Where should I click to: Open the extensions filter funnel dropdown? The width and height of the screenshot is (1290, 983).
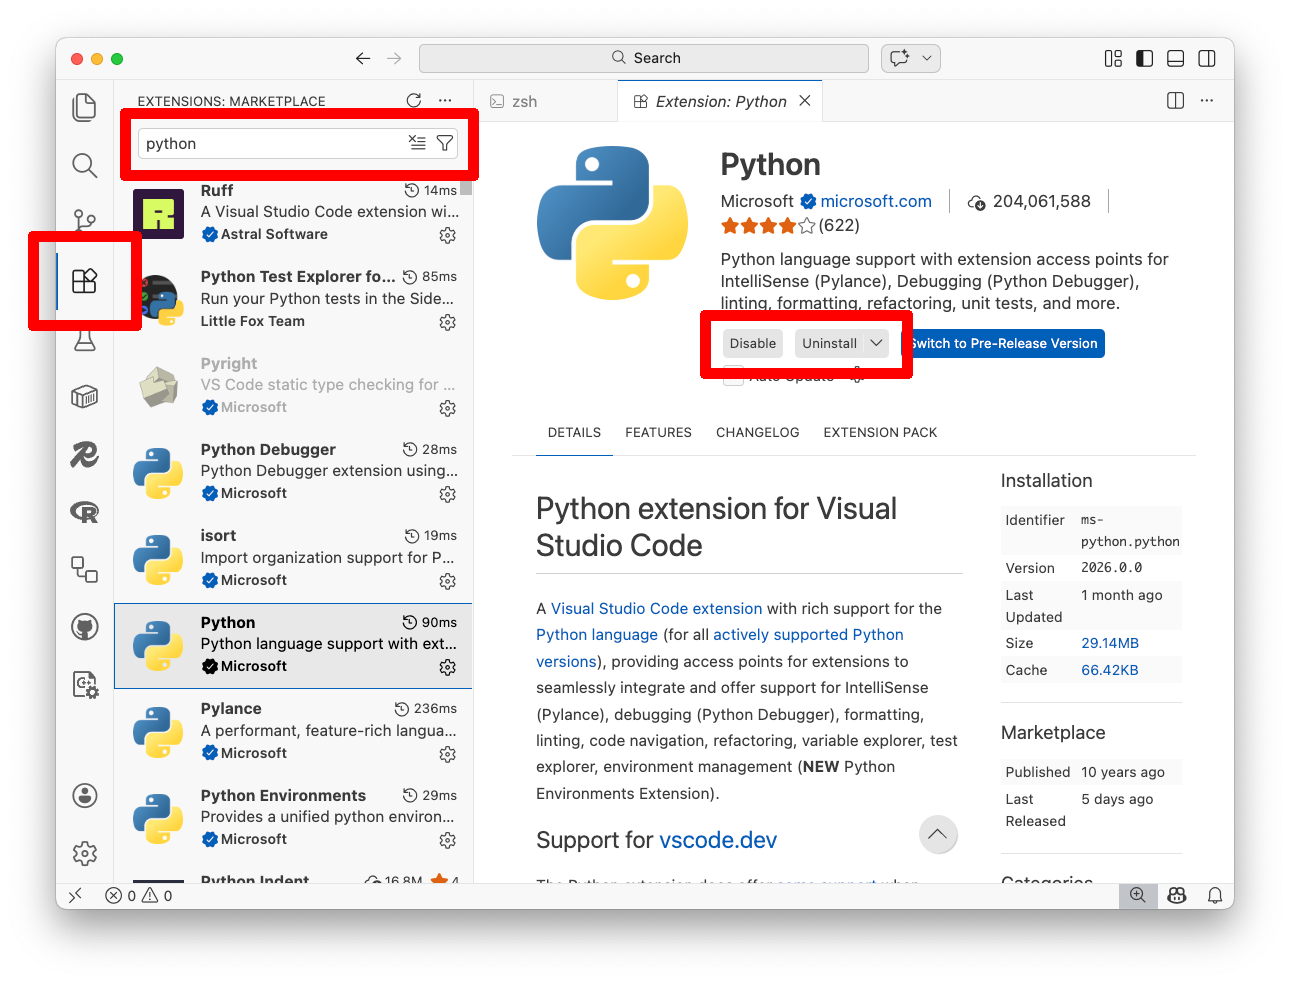(444, 143)
